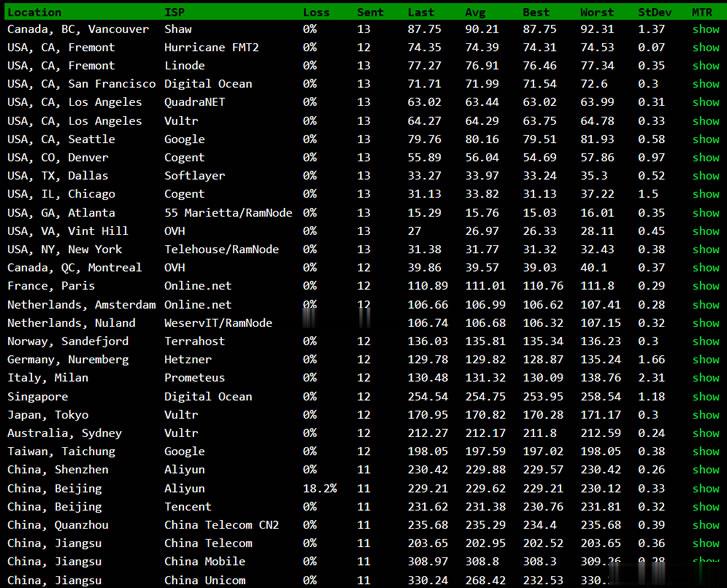Click 'show' for WeservIT/RamNode Nuland

pyautogui.click(x=706, y=323)
